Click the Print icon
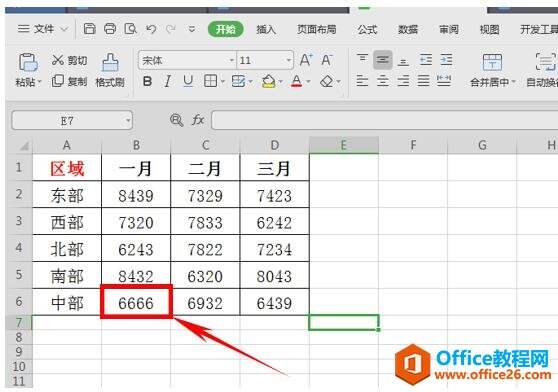 [x=110, y=29]
